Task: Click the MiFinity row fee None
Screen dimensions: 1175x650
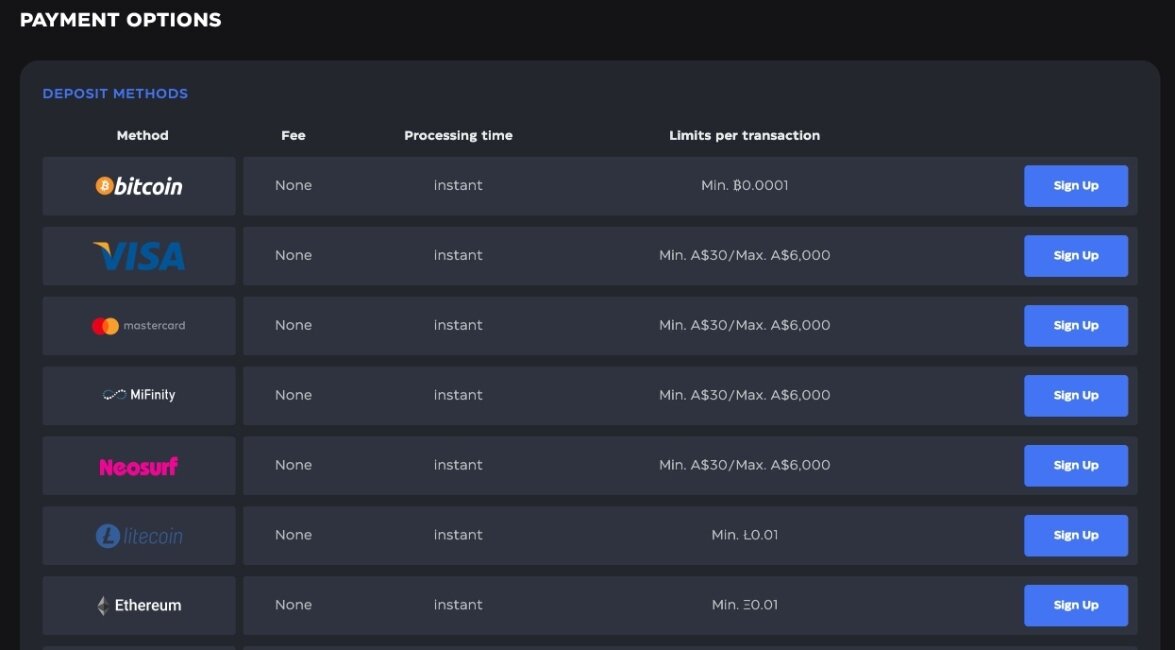Action: 293,395
